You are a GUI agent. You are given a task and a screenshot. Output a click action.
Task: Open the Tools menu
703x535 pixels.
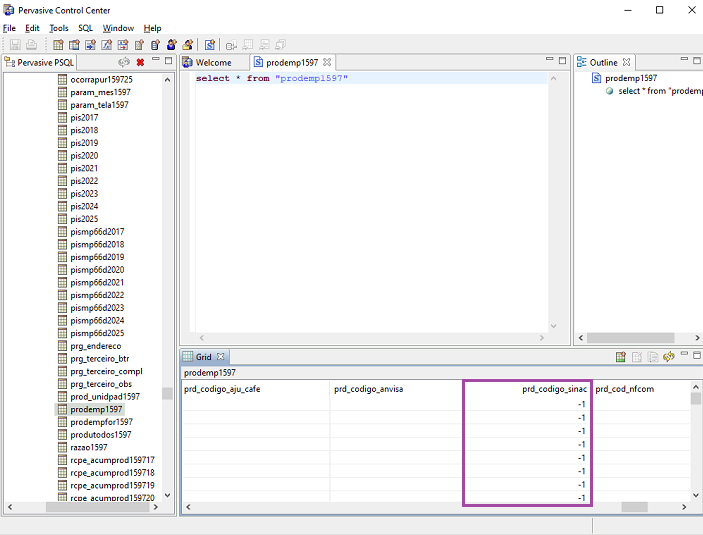pos(59,28)
